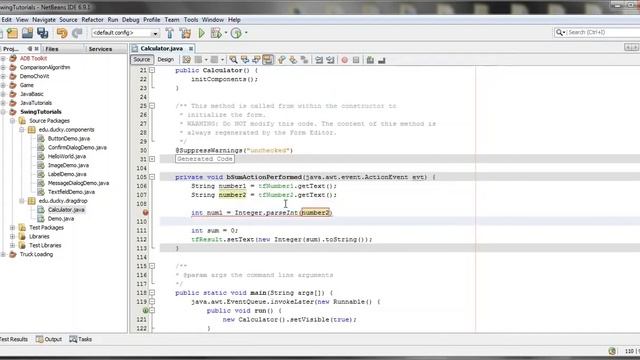Click the Debug Project icon
The width and height of the screenshot is (640, 360).
point(216,33)
